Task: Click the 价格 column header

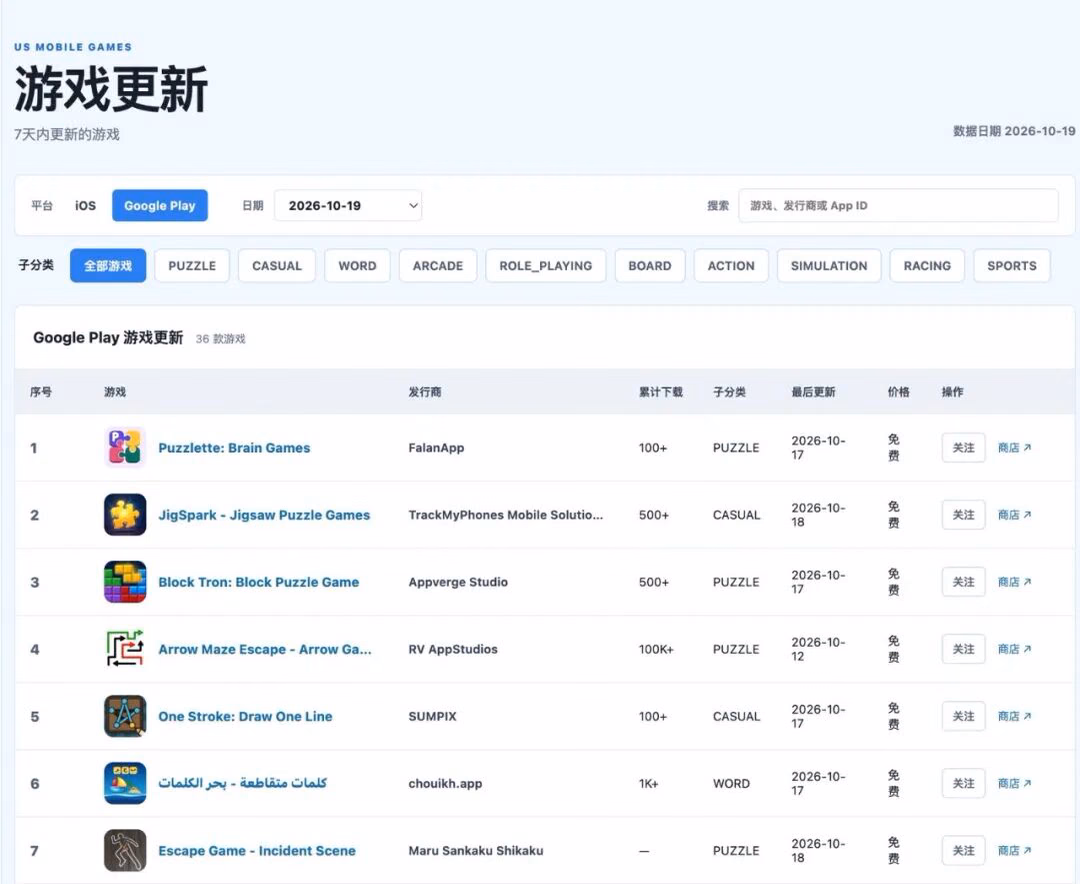Action: (898, 392)
